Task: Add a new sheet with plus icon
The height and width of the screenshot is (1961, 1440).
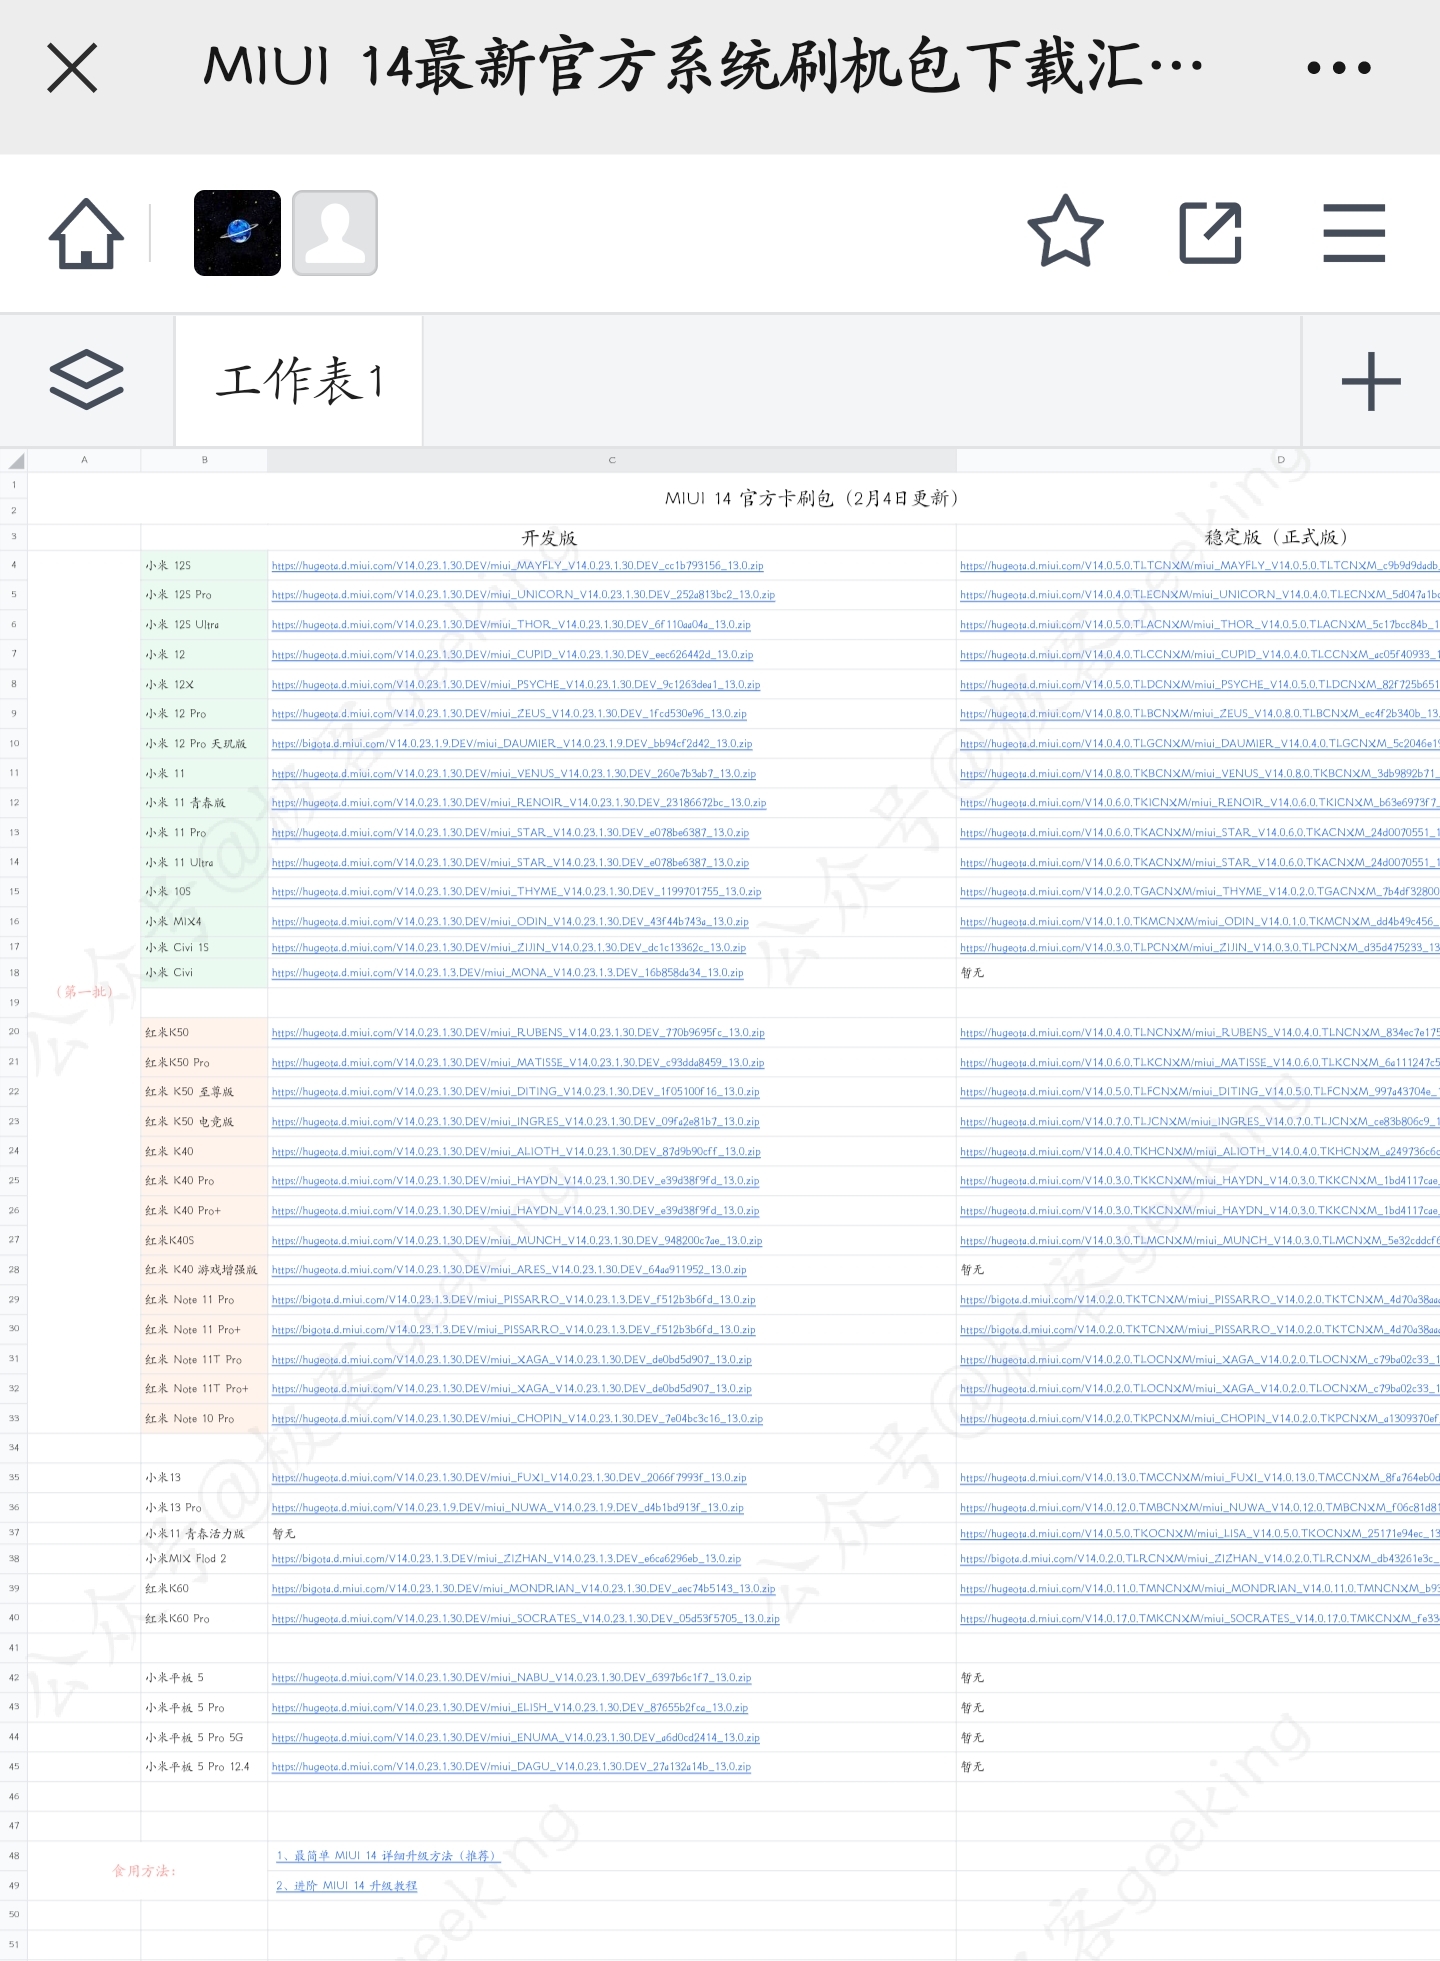Action: coord(1371,381)
